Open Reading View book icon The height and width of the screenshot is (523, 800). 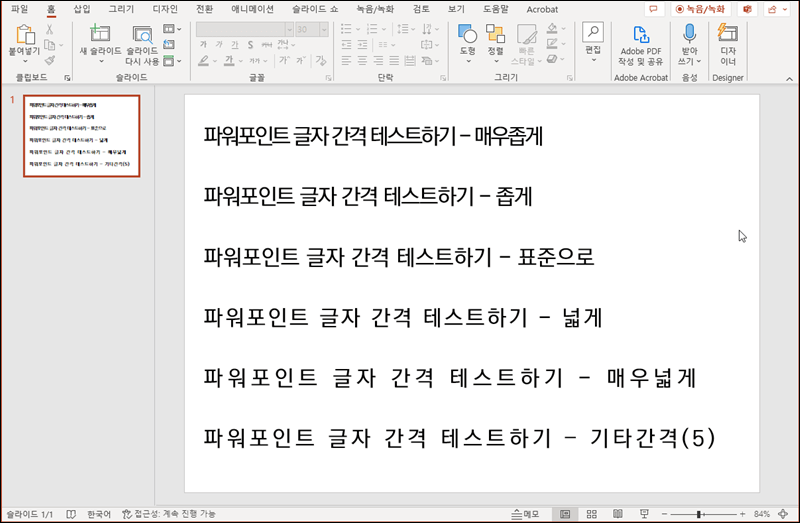[x=618, y=514]
